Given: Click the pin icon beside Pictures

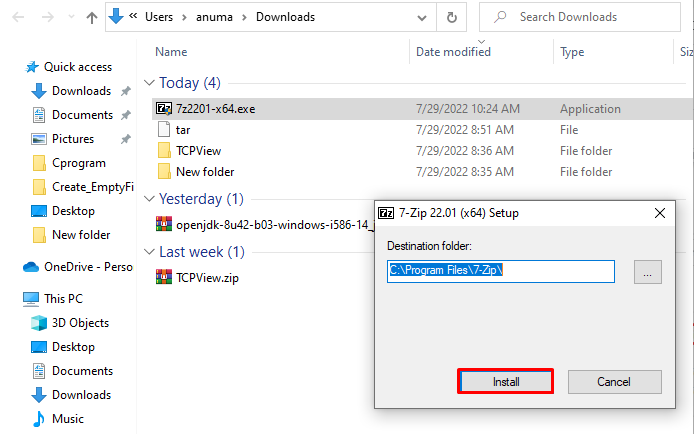Looking at the screenshot, I should pyautogui.click(x=126, y=139).
